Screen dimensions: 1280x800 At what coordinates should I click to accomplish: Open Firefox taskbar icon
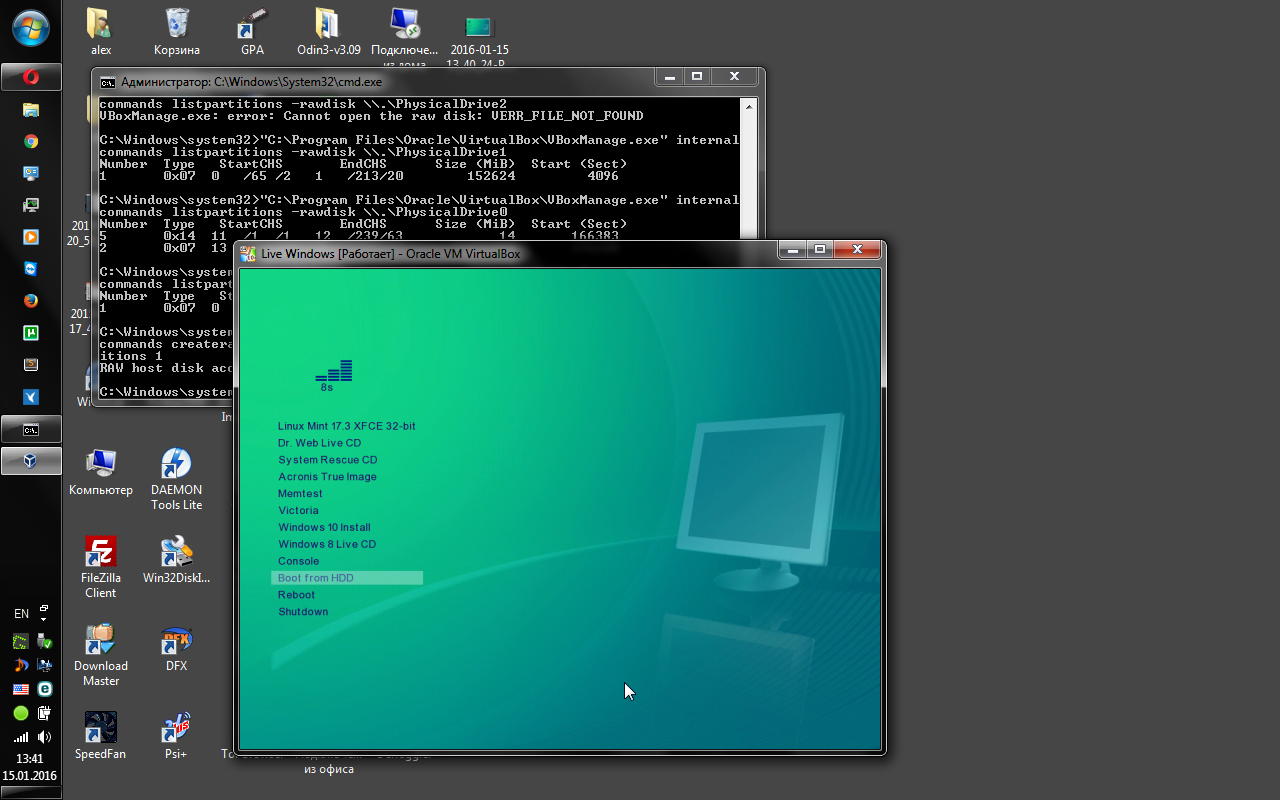click(31, 300)
